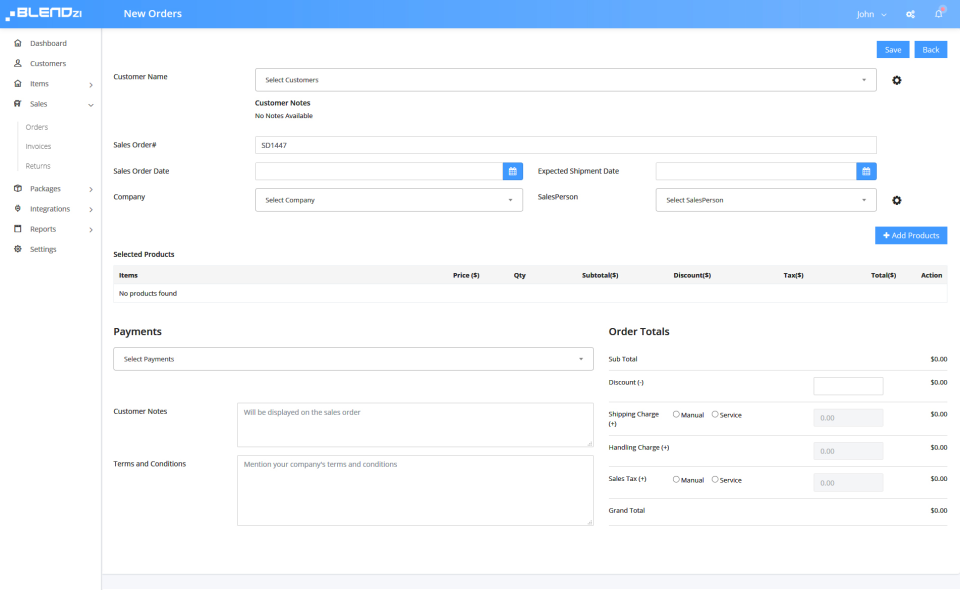Open the Select Customers dropdown
The height and width of the screenshot is (590, 960).
point(565,80)
